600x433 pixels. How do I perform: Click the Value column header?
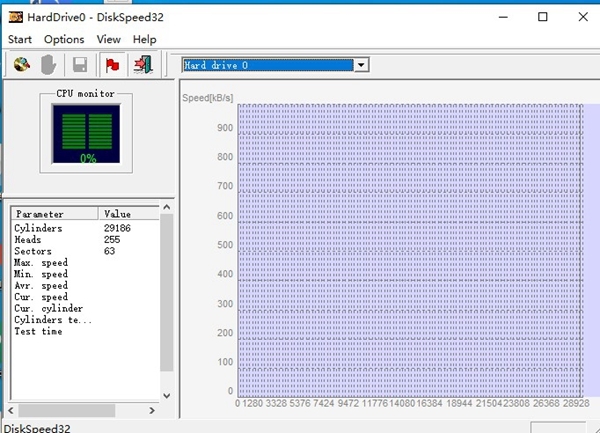pos(129,213)
